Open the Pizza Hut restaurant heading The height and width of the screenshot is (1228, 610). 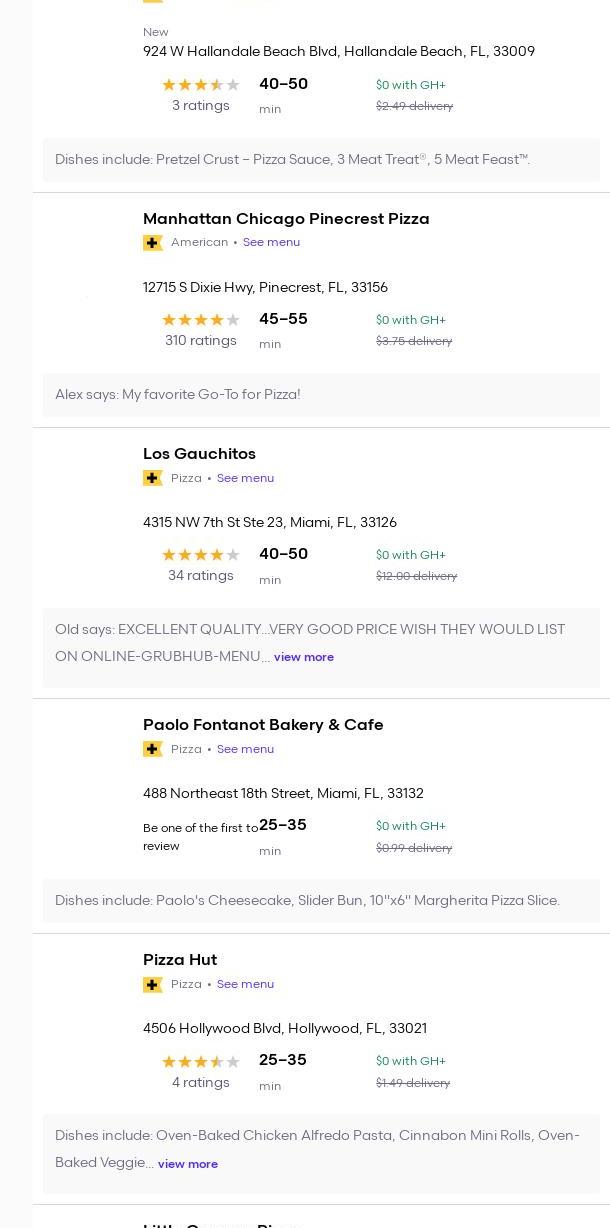[x=180, y=959]
